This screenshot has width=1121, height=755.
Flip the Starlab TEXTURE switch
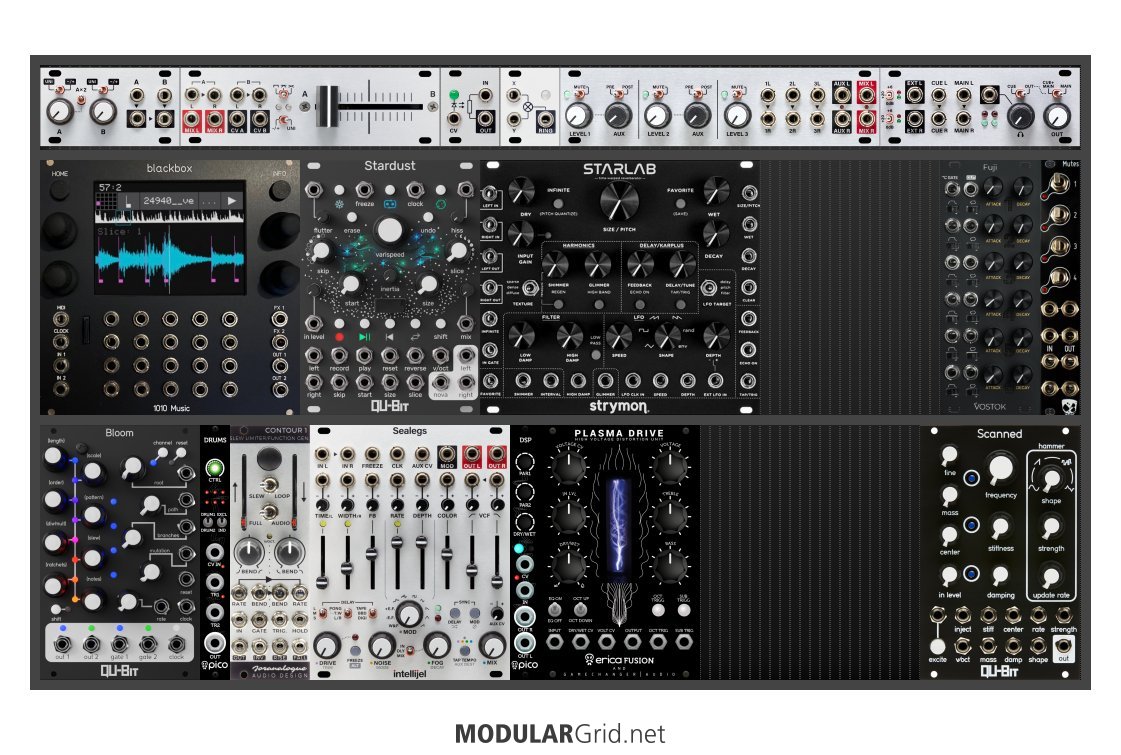[x=530, y=287]
